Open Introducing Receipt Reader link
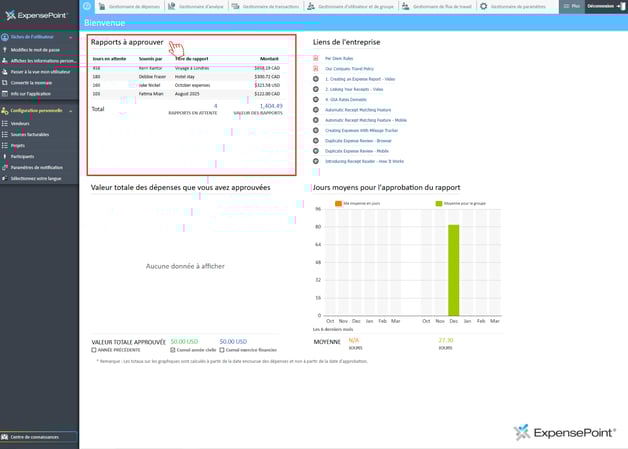Image resolution: width=628 pixels, height=449 pixels. 364,161
